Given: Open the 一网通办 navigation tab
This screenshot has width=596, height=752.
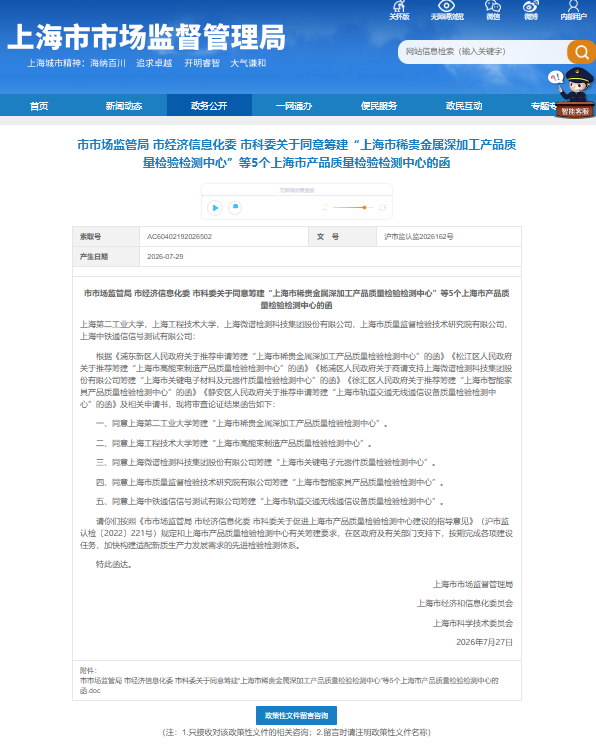Looking at the screenshot, I should pyautogui.click(x=294, y=106).
